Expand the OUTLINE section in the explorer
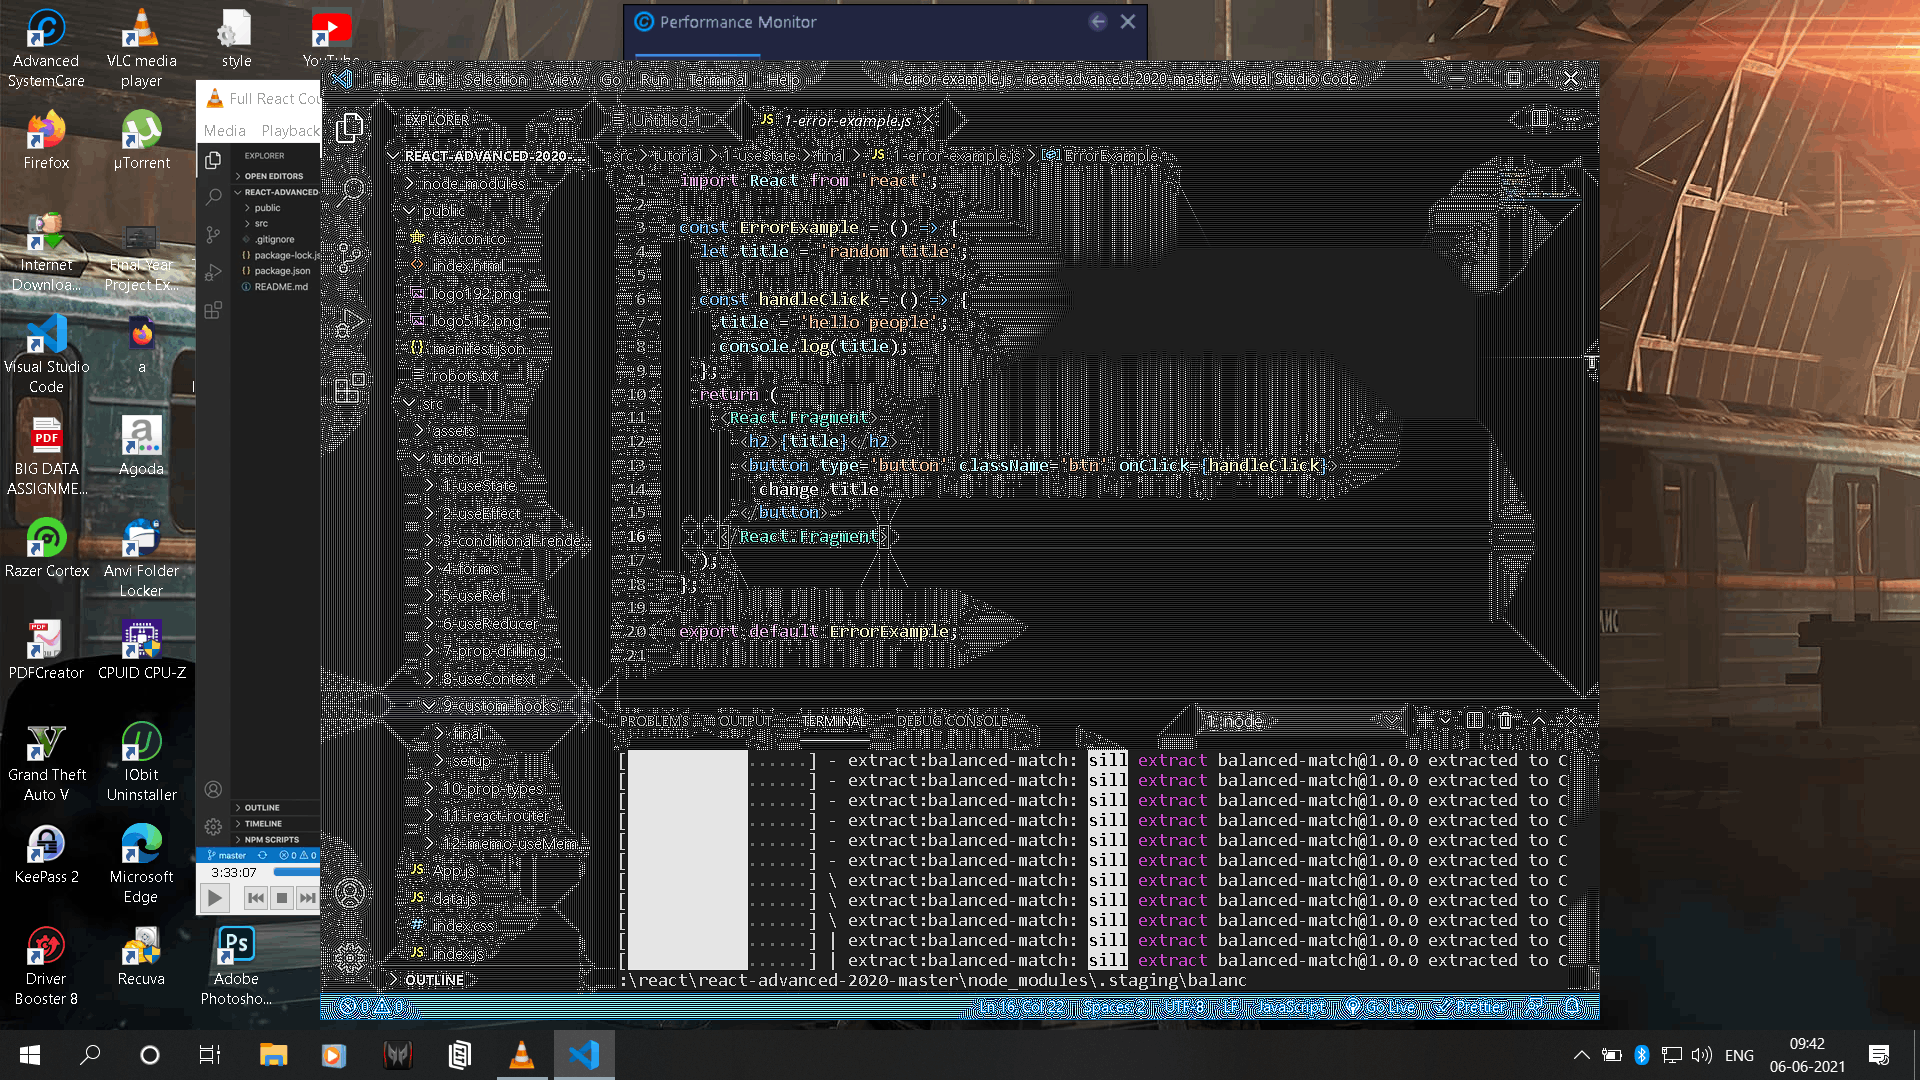 coord(434,980)
